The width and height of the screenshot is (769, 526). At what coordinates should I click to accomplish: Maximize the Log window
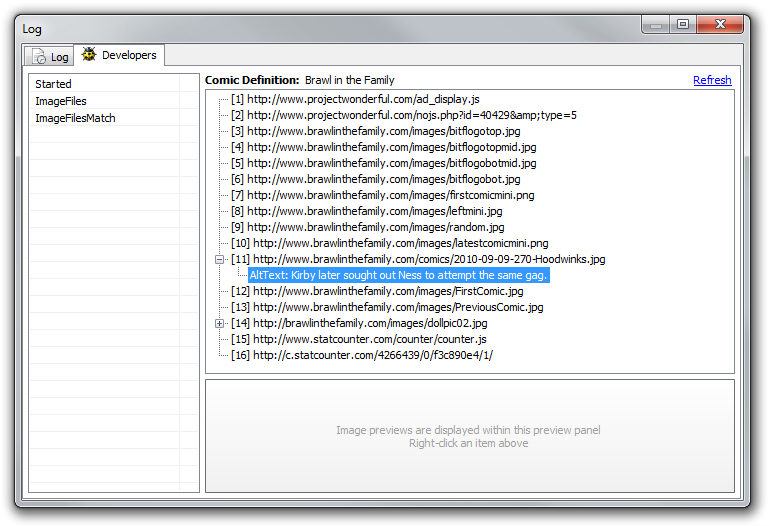683,25
